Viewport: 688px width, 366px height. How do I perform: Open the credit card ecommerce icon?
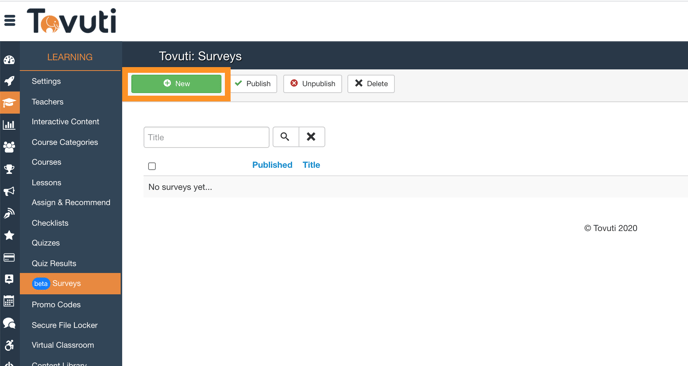[x=9, y=257]
